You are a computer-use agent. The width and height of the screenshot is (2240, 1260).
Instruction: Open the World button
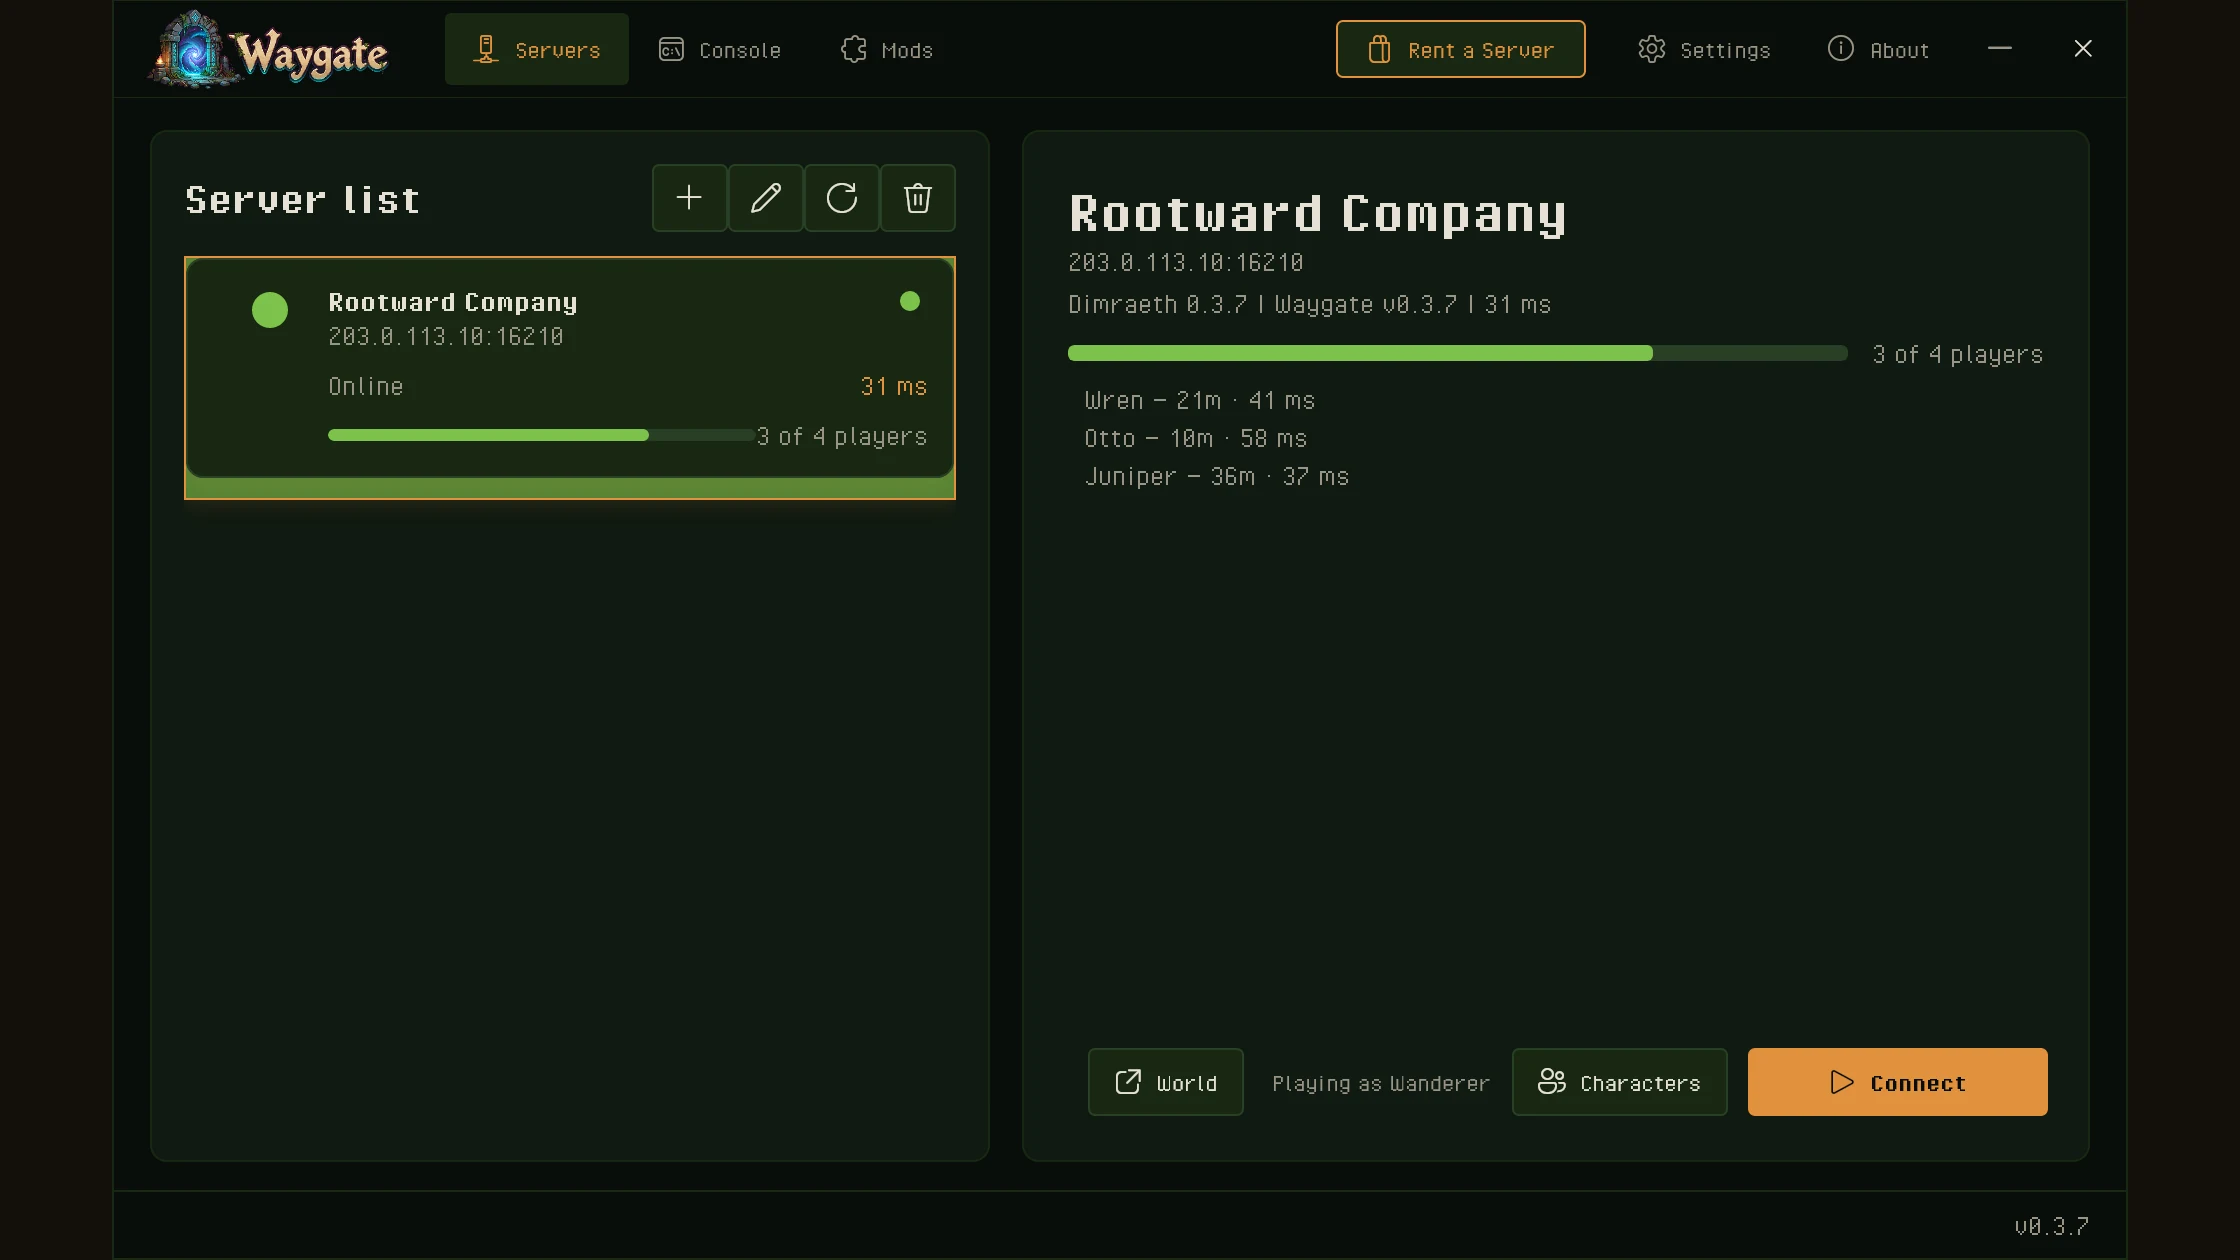tap(1166, 1082)
